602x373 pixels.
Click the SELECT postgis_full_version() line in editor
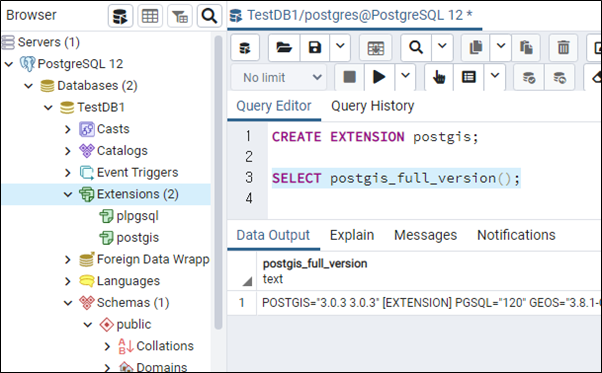click(x=396, y=178)
